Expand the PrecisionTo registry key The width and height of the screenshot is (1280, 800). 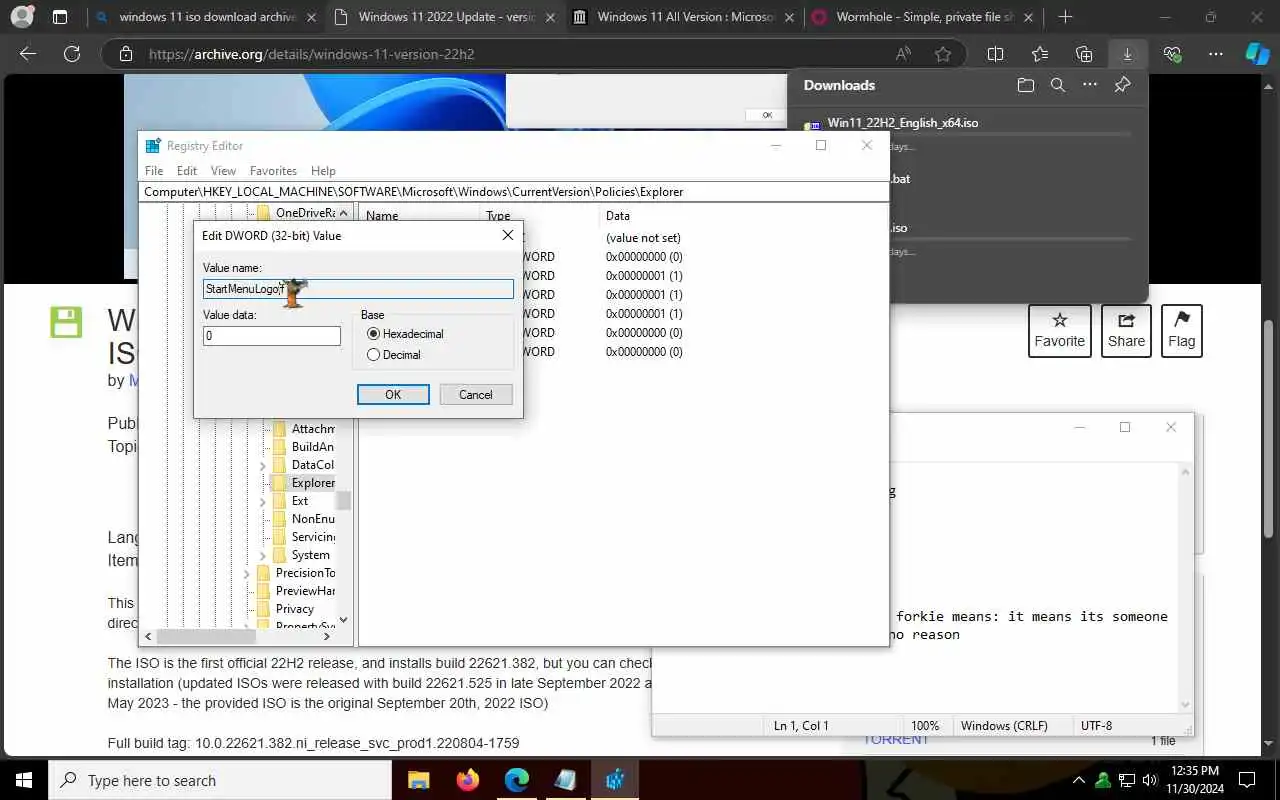click(247, 573)
